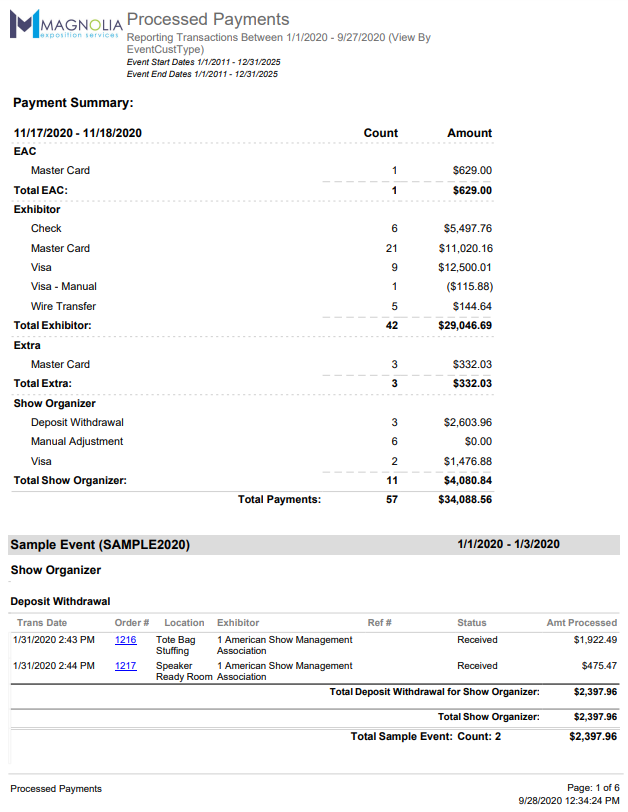This screenshot has width=628, height=812.
Task: Click the Payment Summary heading
Action: pos(73,103)
